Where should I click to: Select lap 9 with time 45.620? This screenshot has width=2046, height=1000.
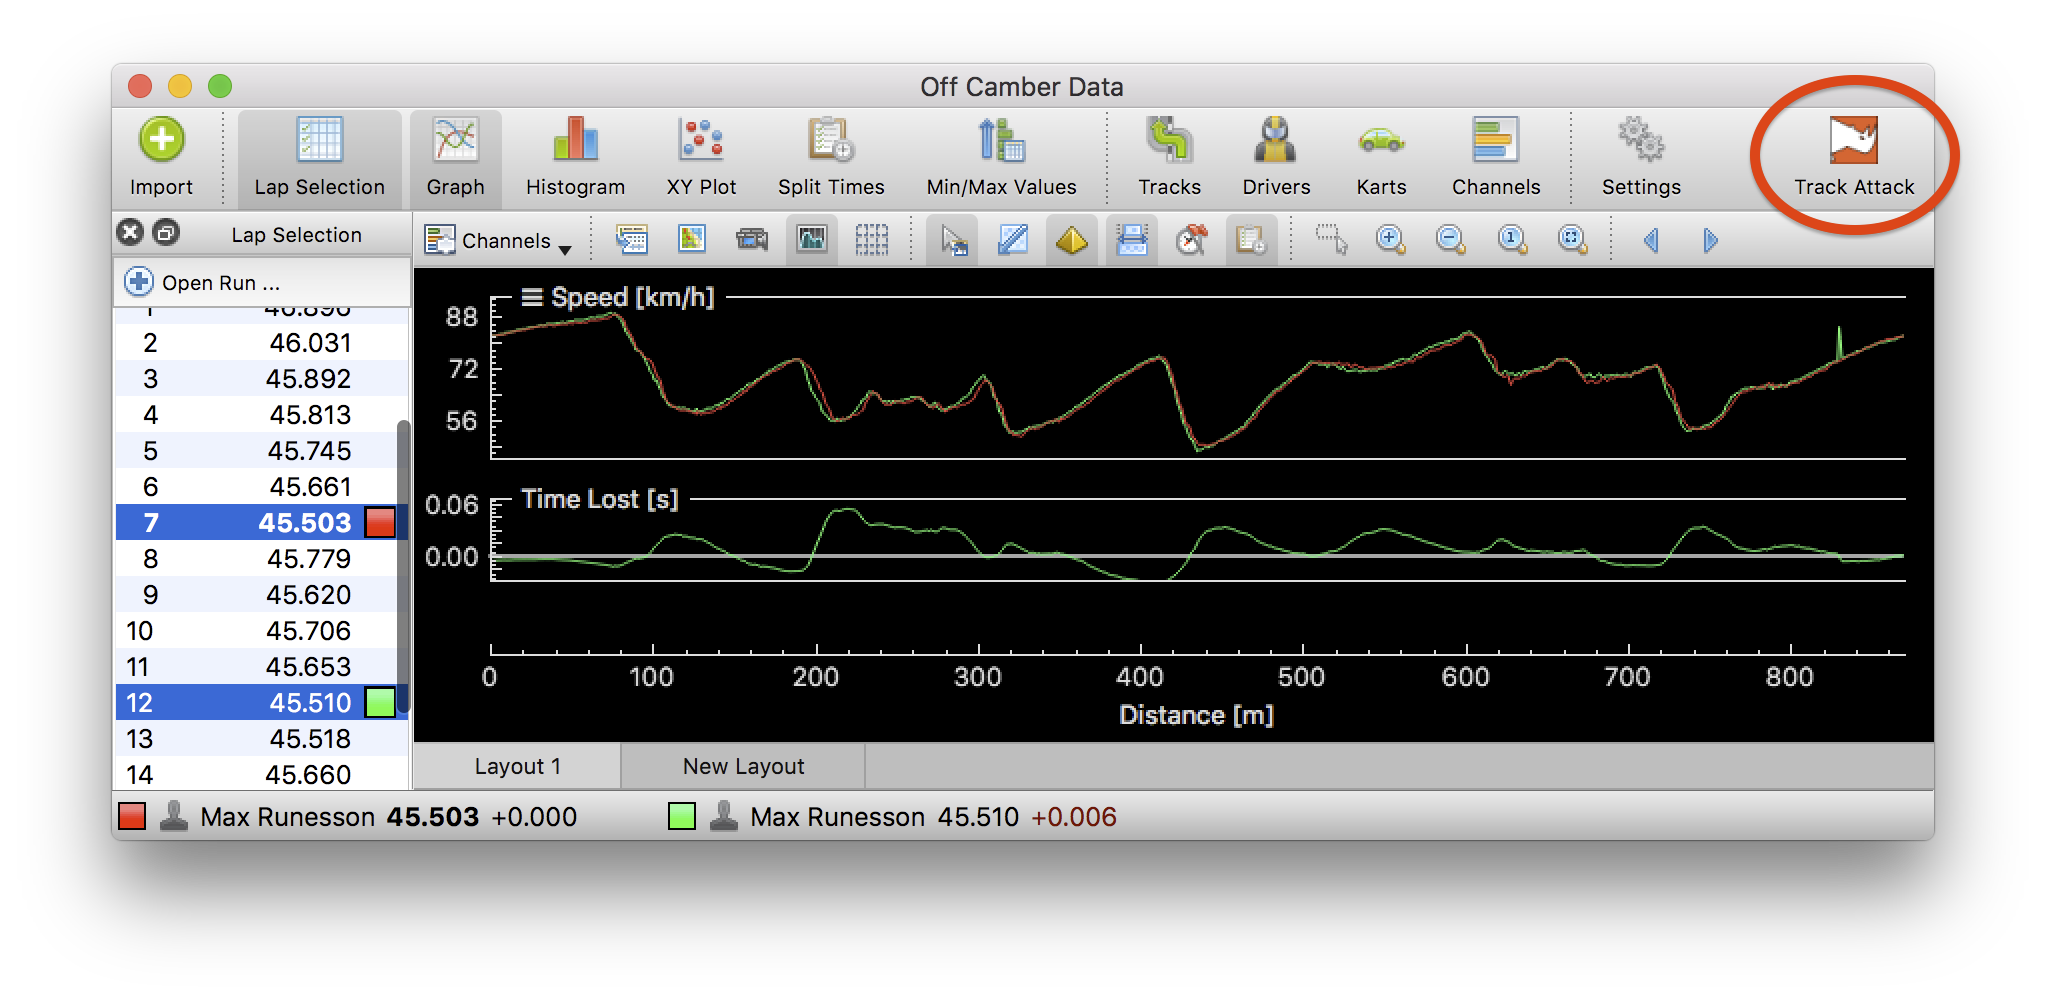(x=256, y=595)
